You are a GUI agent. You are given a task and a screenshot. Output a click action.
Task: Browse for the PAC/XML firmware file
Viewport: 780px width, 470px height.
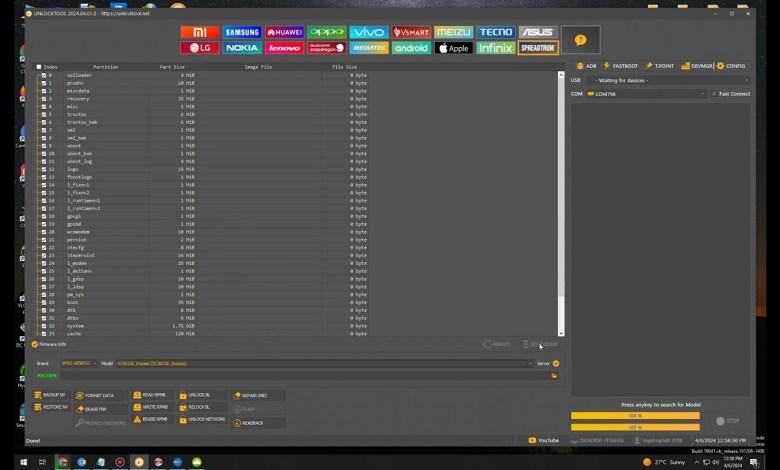click(x=554, y=375)
